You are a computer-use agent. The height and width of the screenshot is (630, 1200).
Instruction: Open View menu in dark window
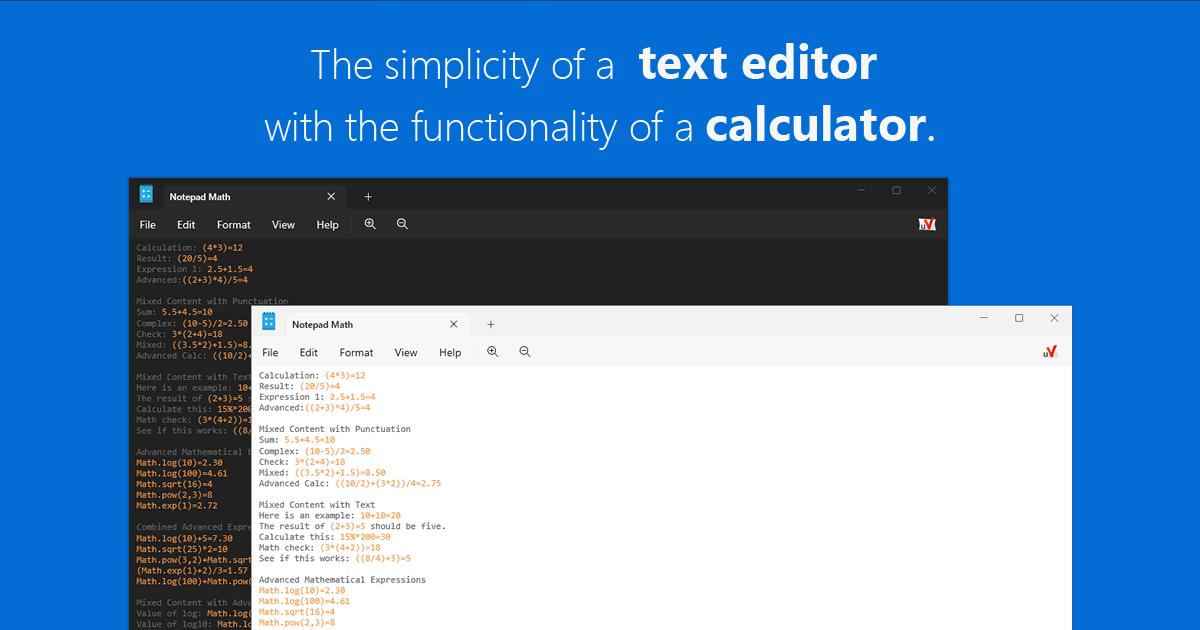pyautogui.click(x=284, y=225)
